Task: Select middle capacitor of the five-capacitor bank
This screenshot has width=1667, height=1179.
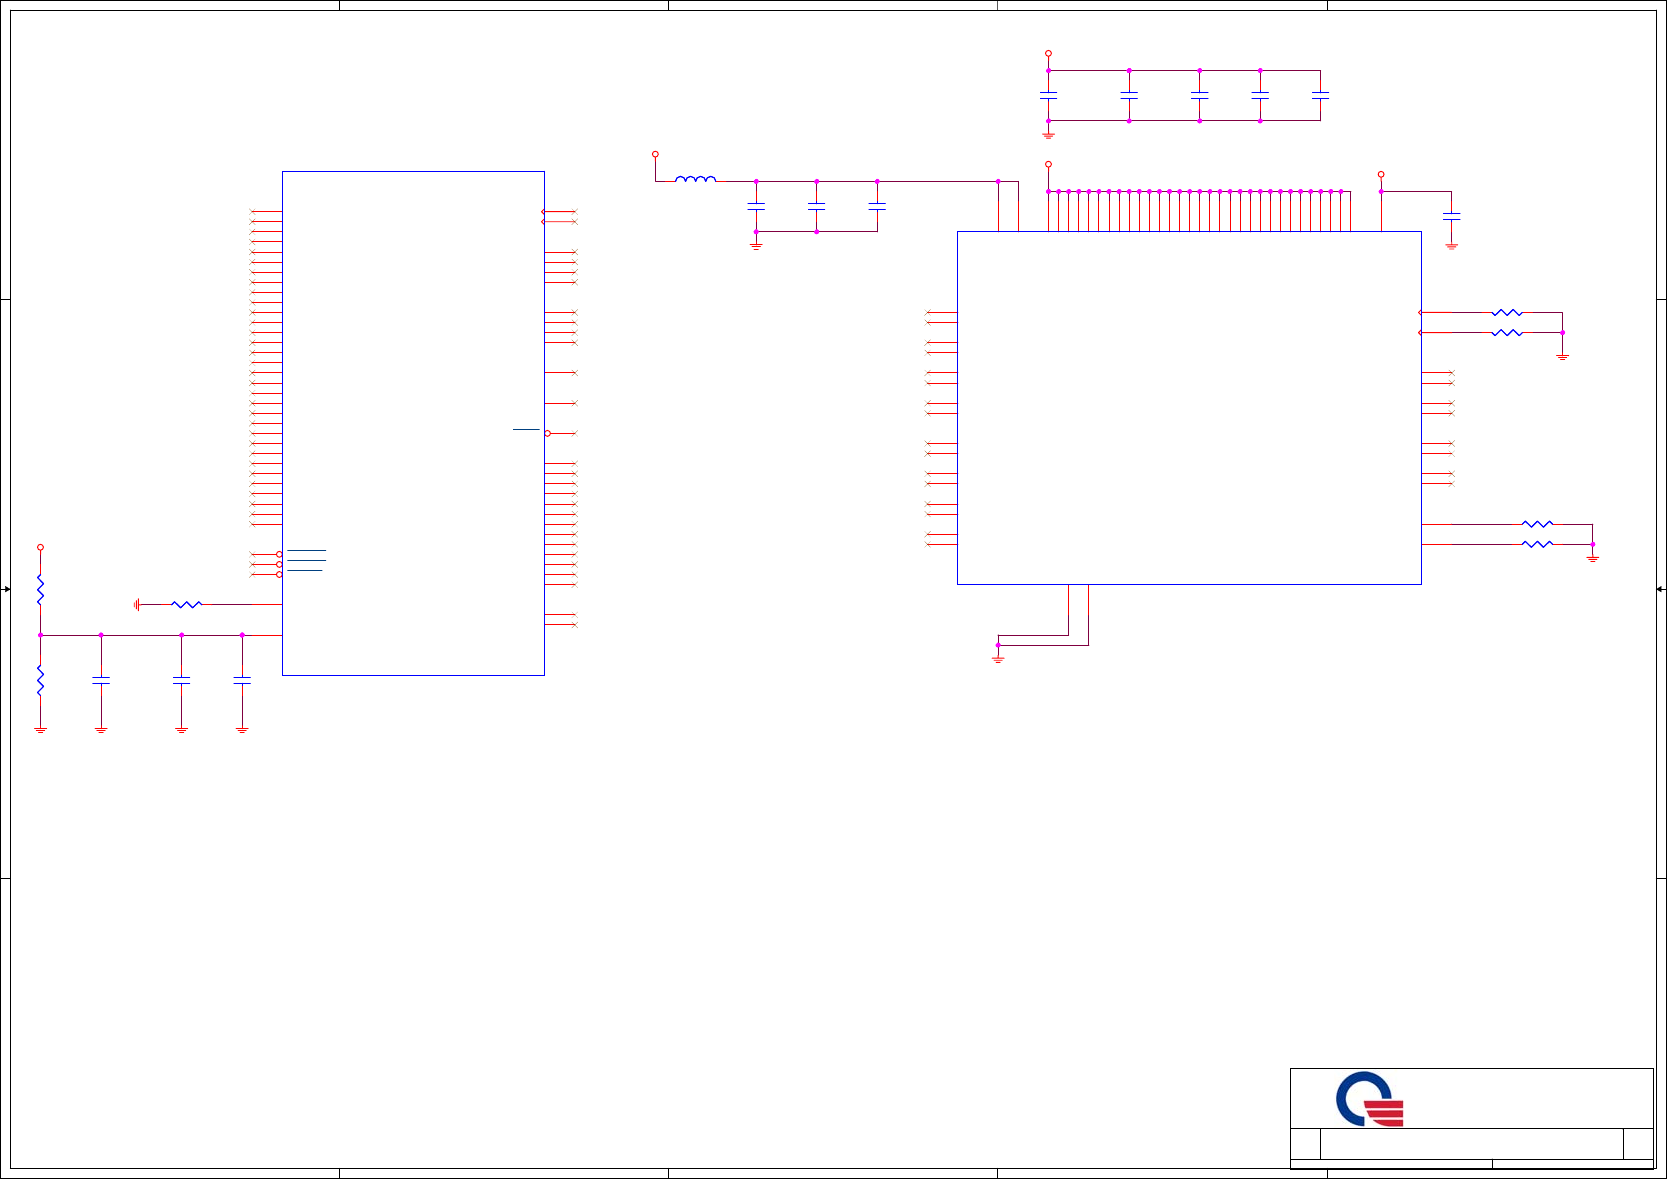Action: tap(1199, 95)
